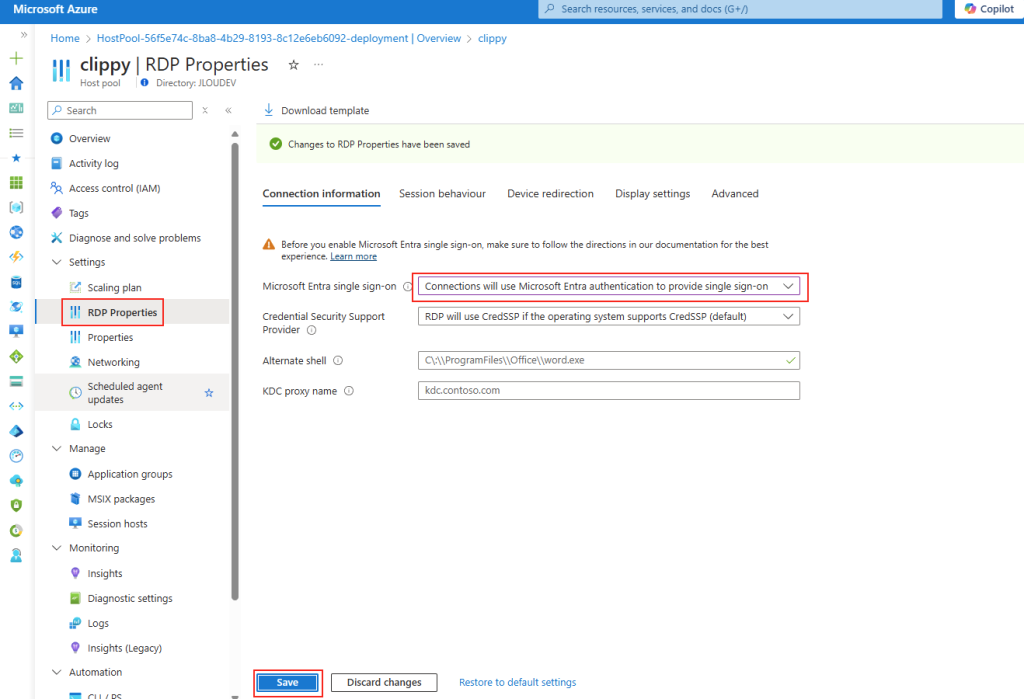
Task: Click Restore to default settings link
Action: pos(517,682)
